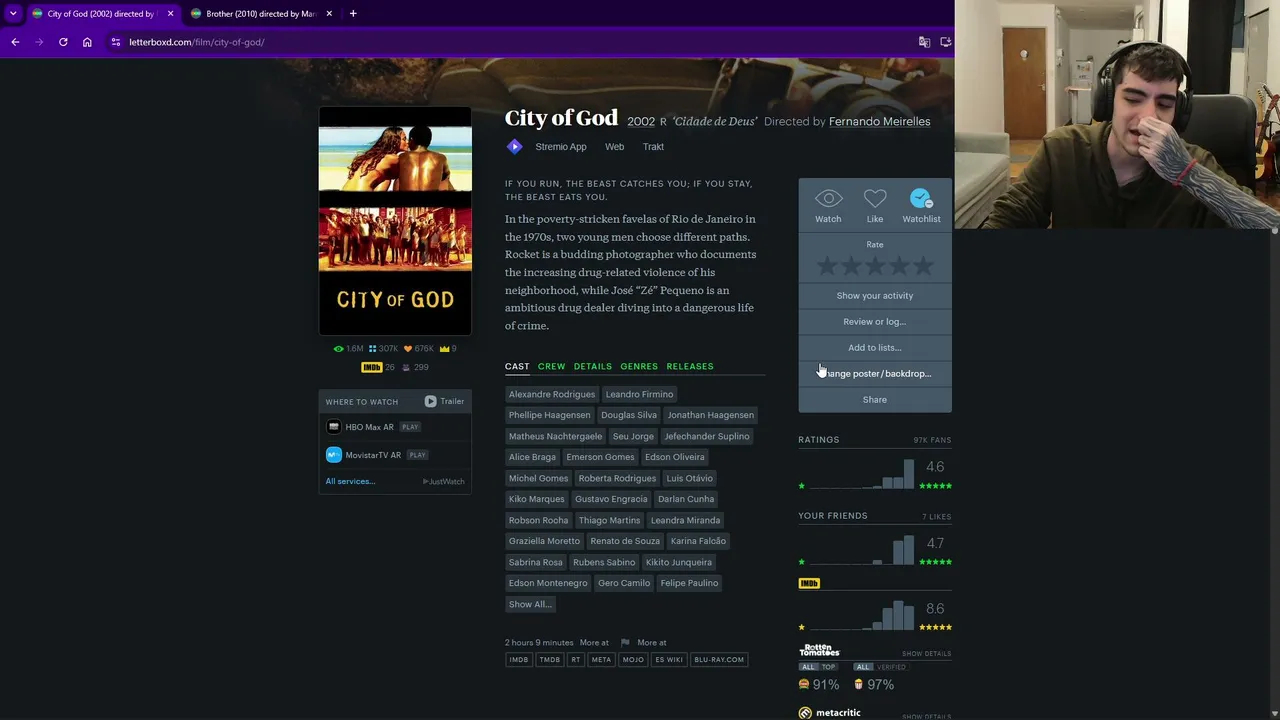The height and width of the screenshot is (720, 1280).
Task: Click the blue lists-count grid icon
Action: [x=372, y=349]
